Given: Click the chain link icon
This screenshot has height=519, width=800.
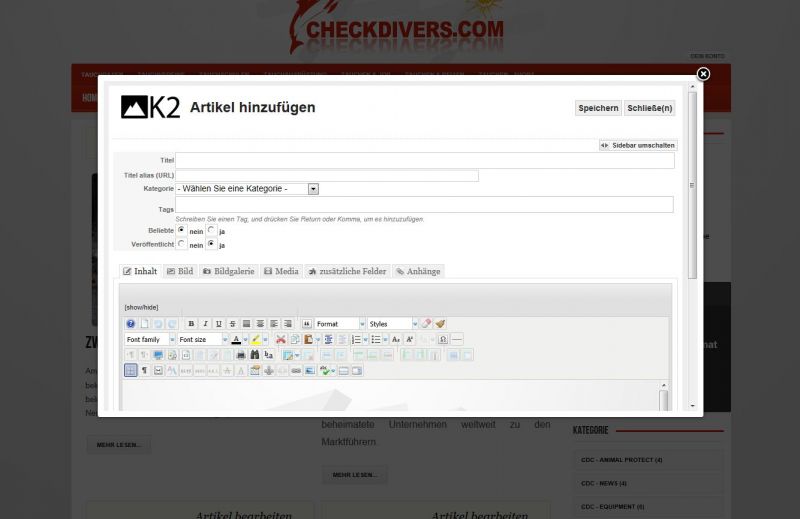Looking at the screenshot, I should click(296, 370).
